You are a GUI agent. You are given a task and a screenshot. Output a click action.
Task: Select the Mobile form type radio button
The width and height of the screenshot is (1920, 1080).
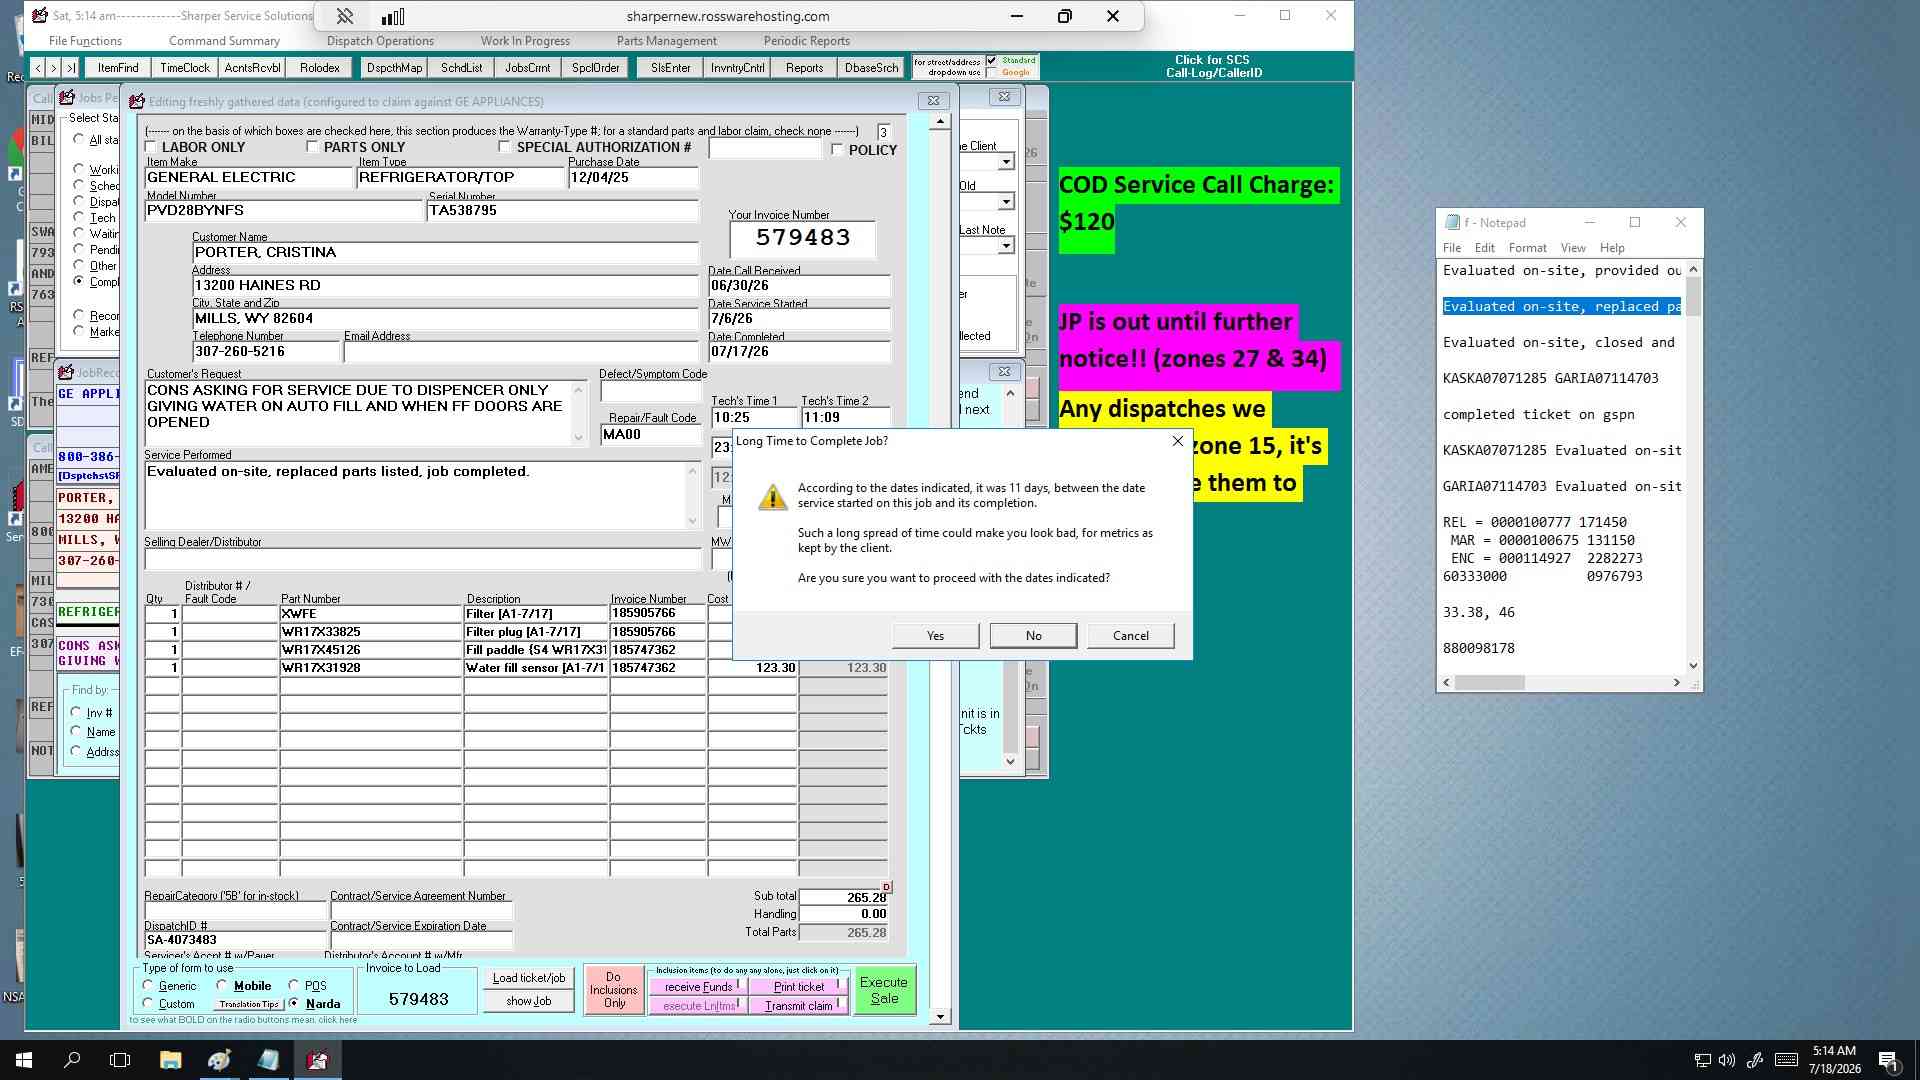click(x=222, y=985)
